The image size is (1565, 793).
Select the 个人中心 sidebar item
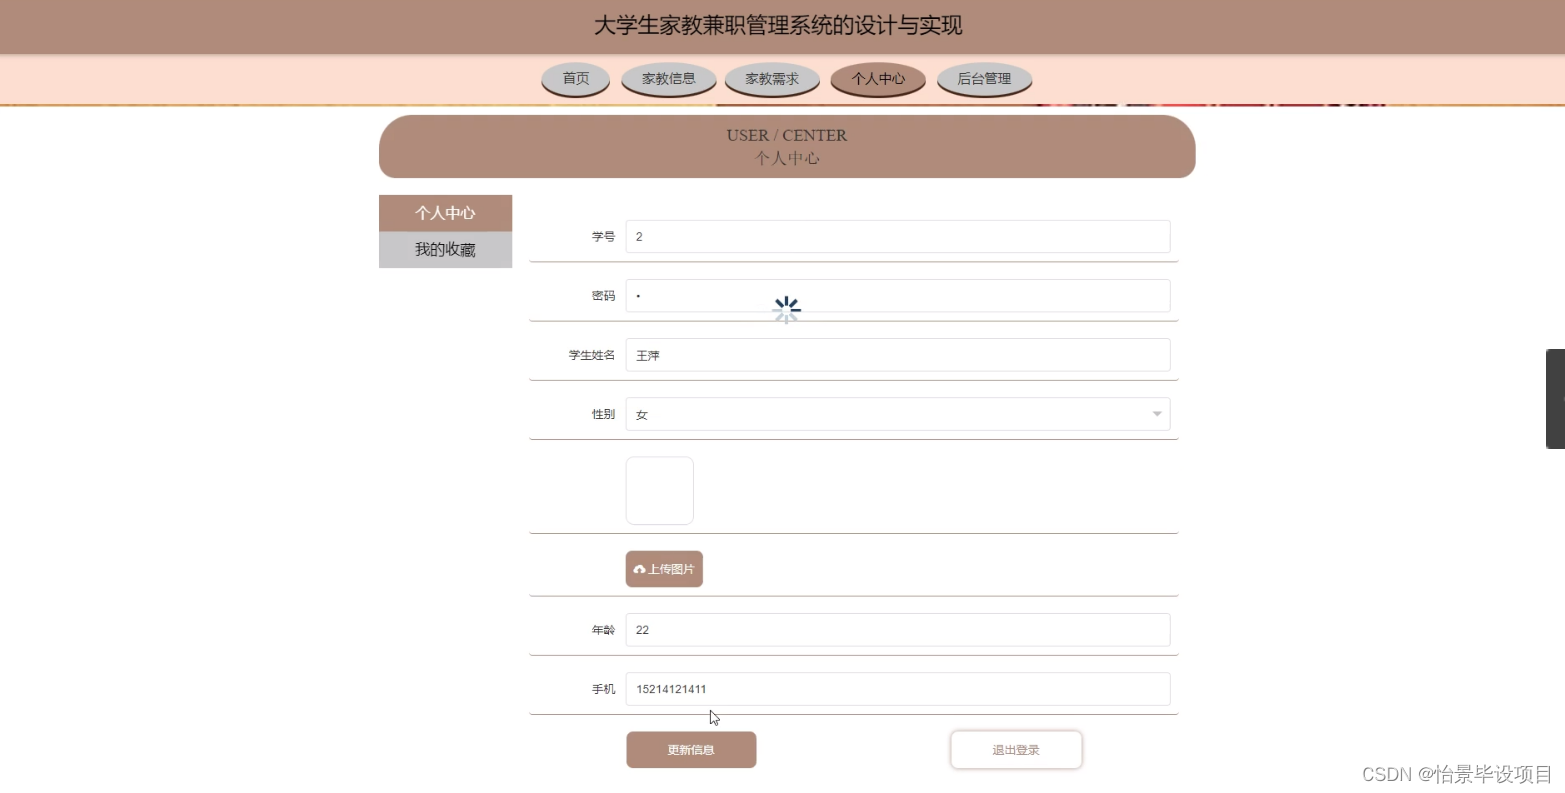click(444, 212)
